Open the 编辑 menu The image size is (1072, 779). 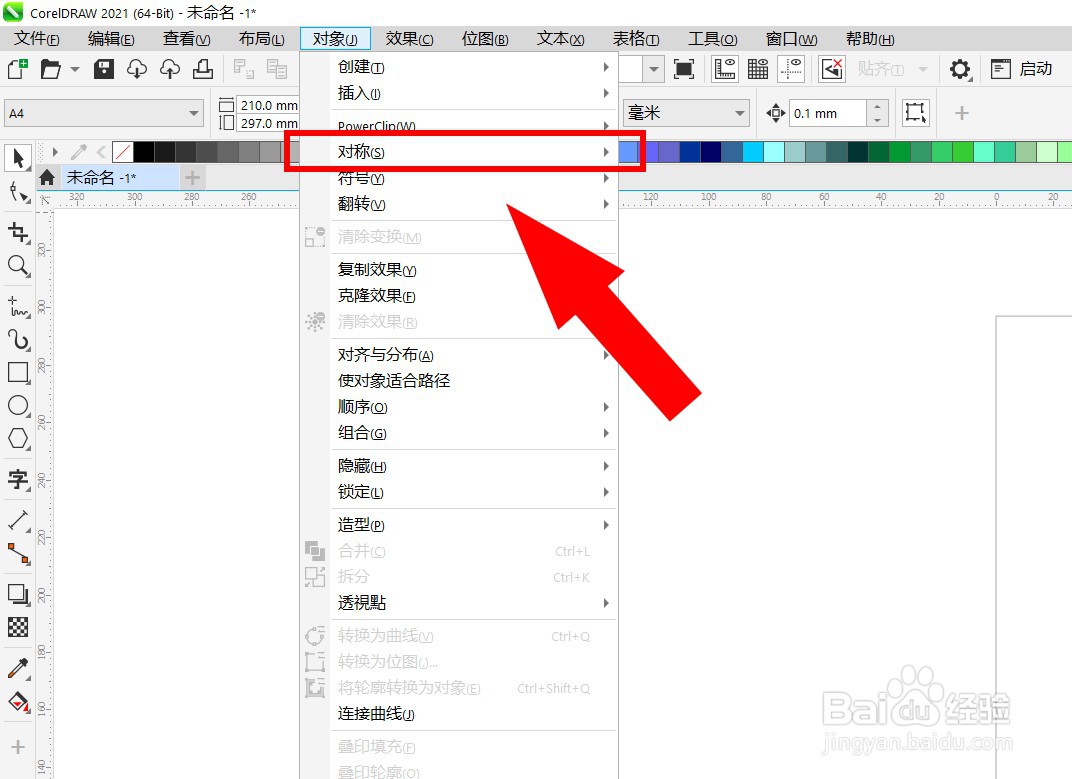tap(111, 39)
